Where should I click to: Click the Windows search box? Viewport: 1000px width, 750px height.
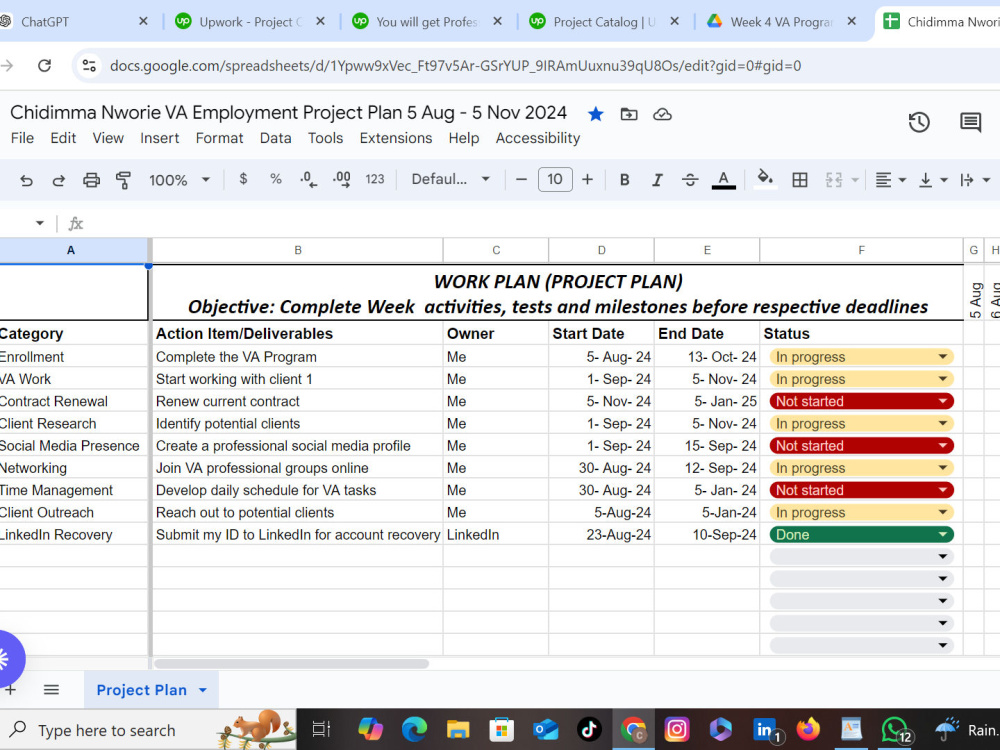click(148, 730)
